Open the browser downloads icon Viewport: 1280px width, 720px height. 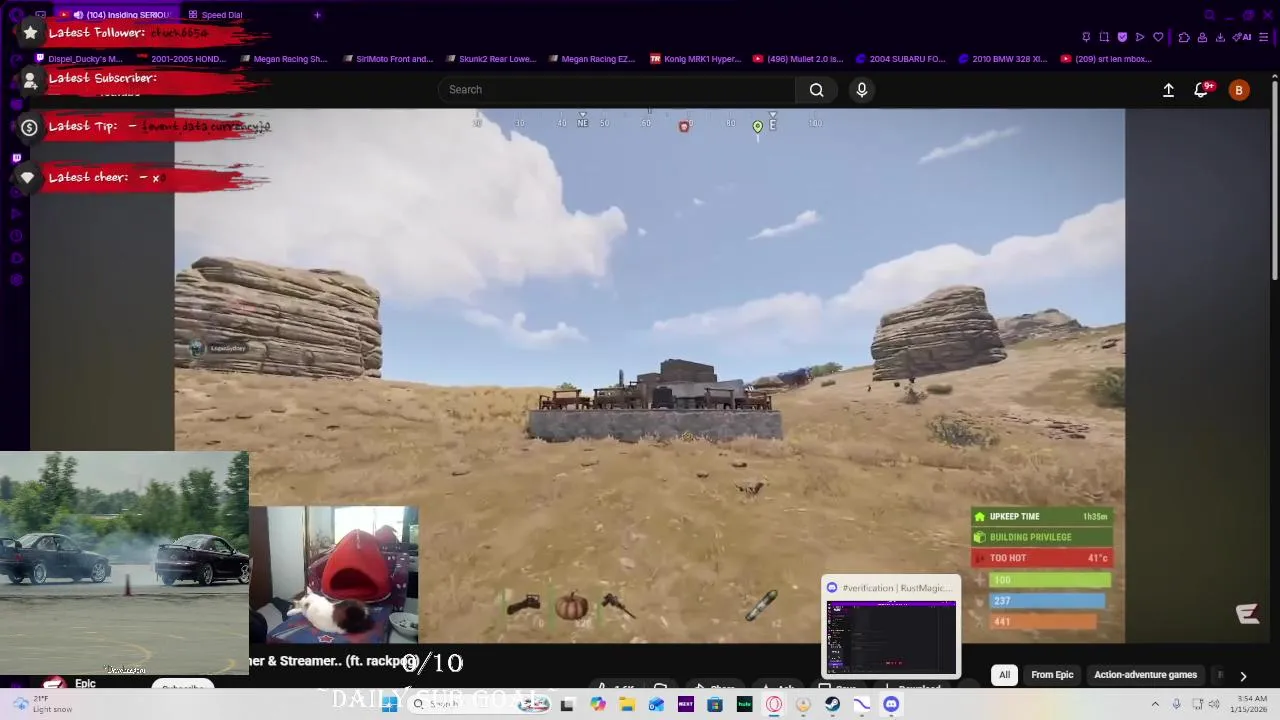(1221, 37)
